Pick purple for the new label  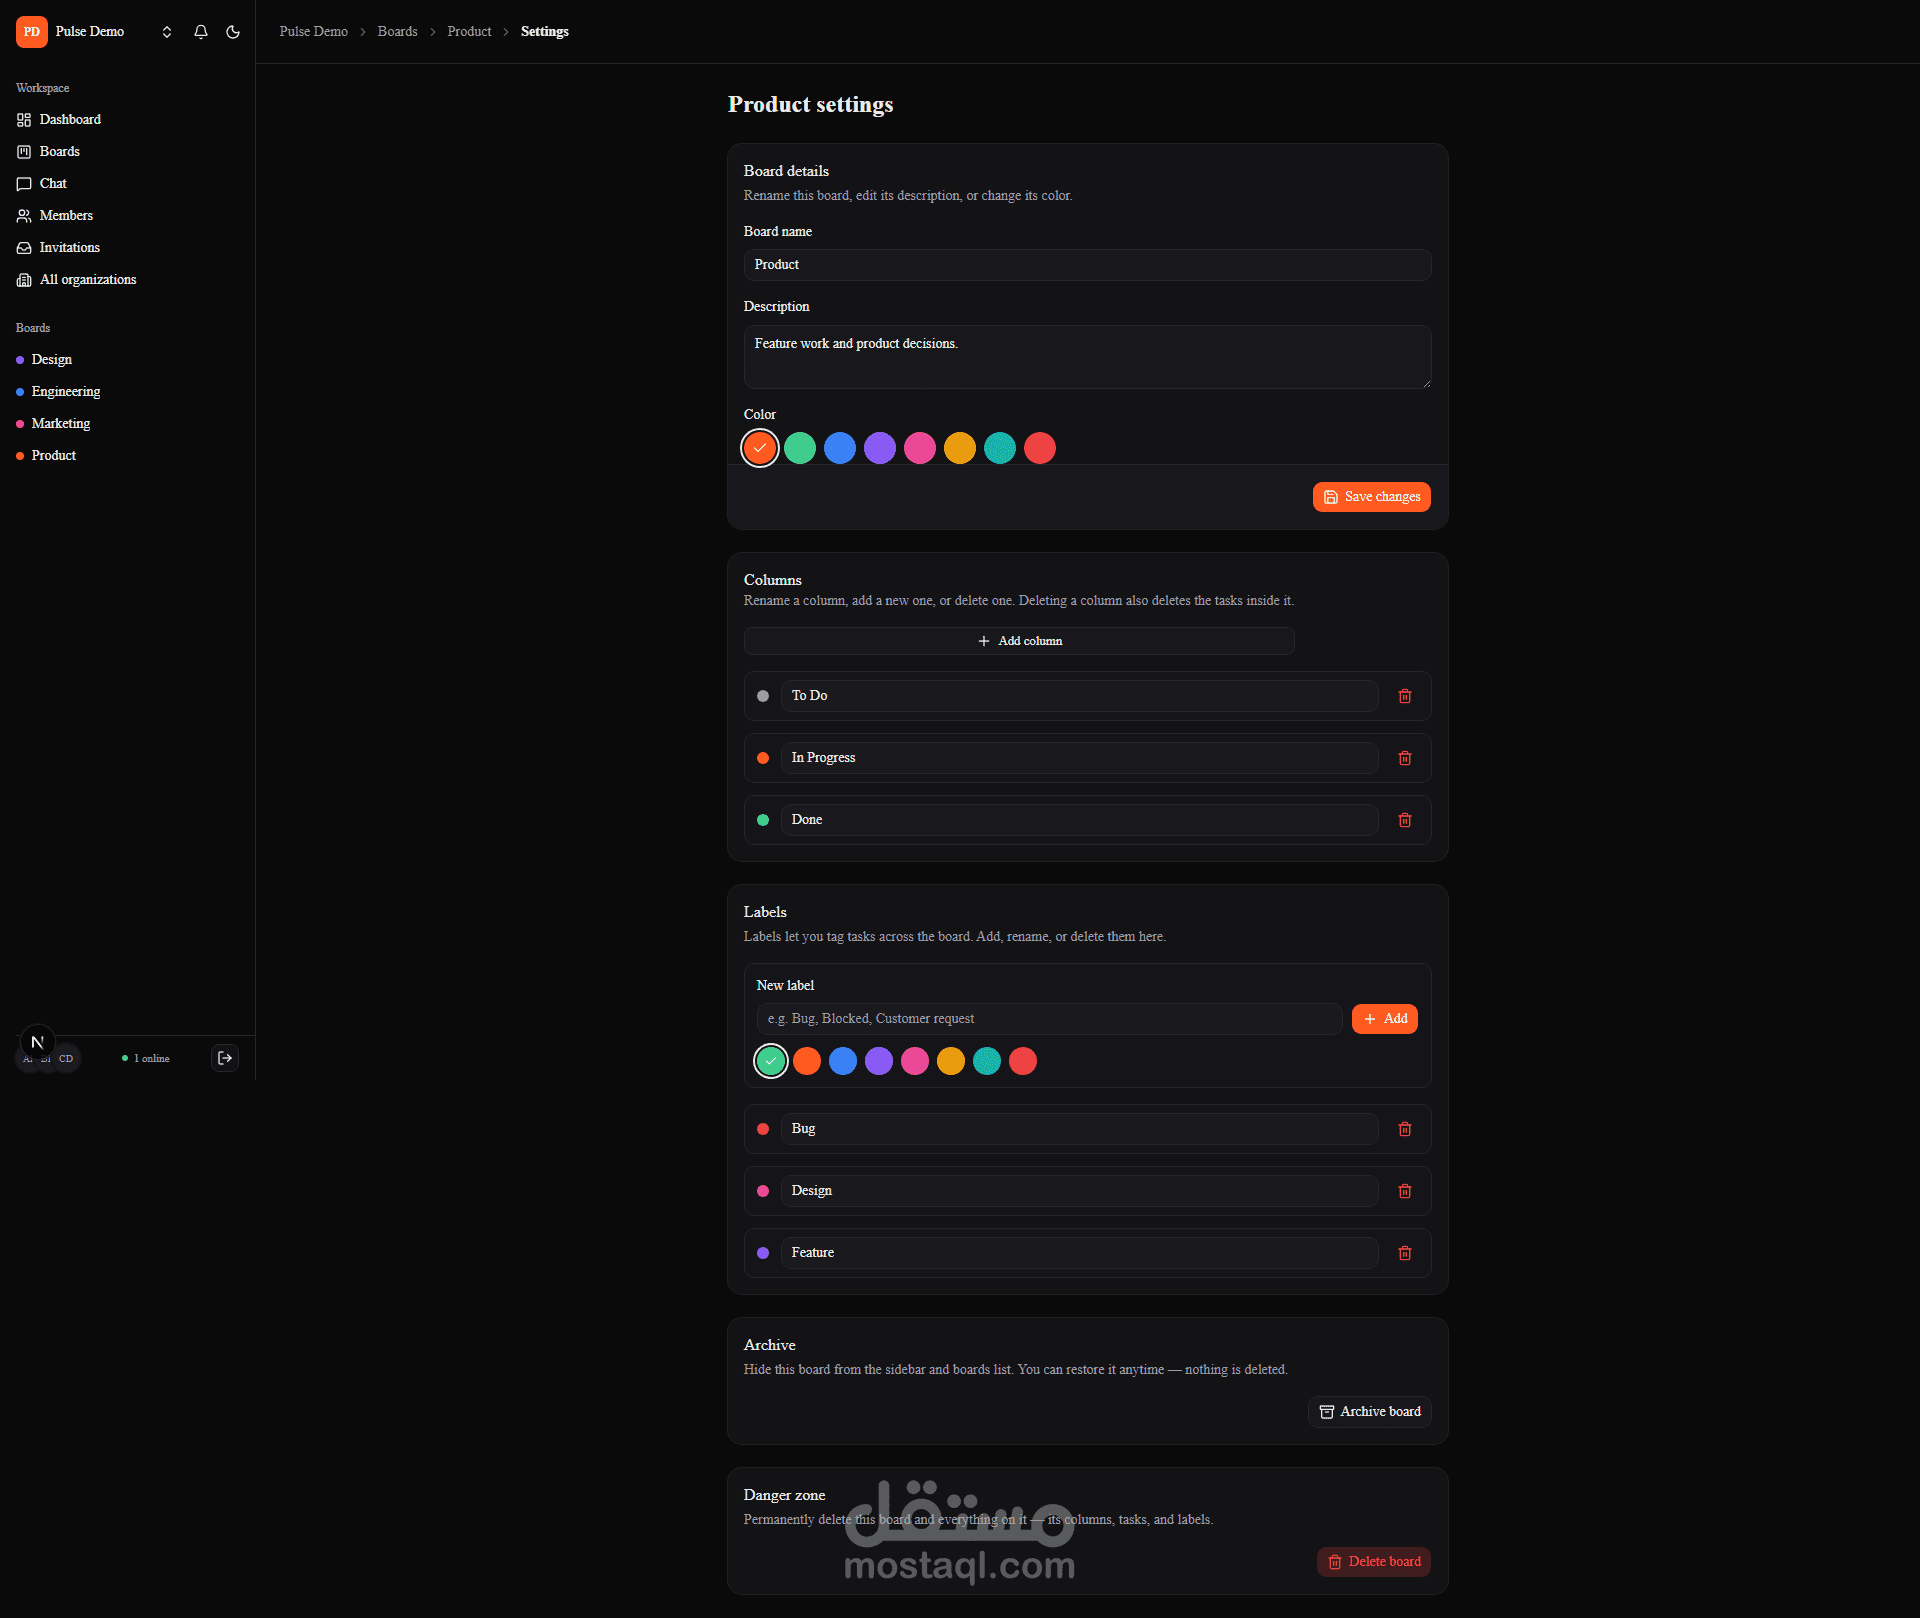879,1061
